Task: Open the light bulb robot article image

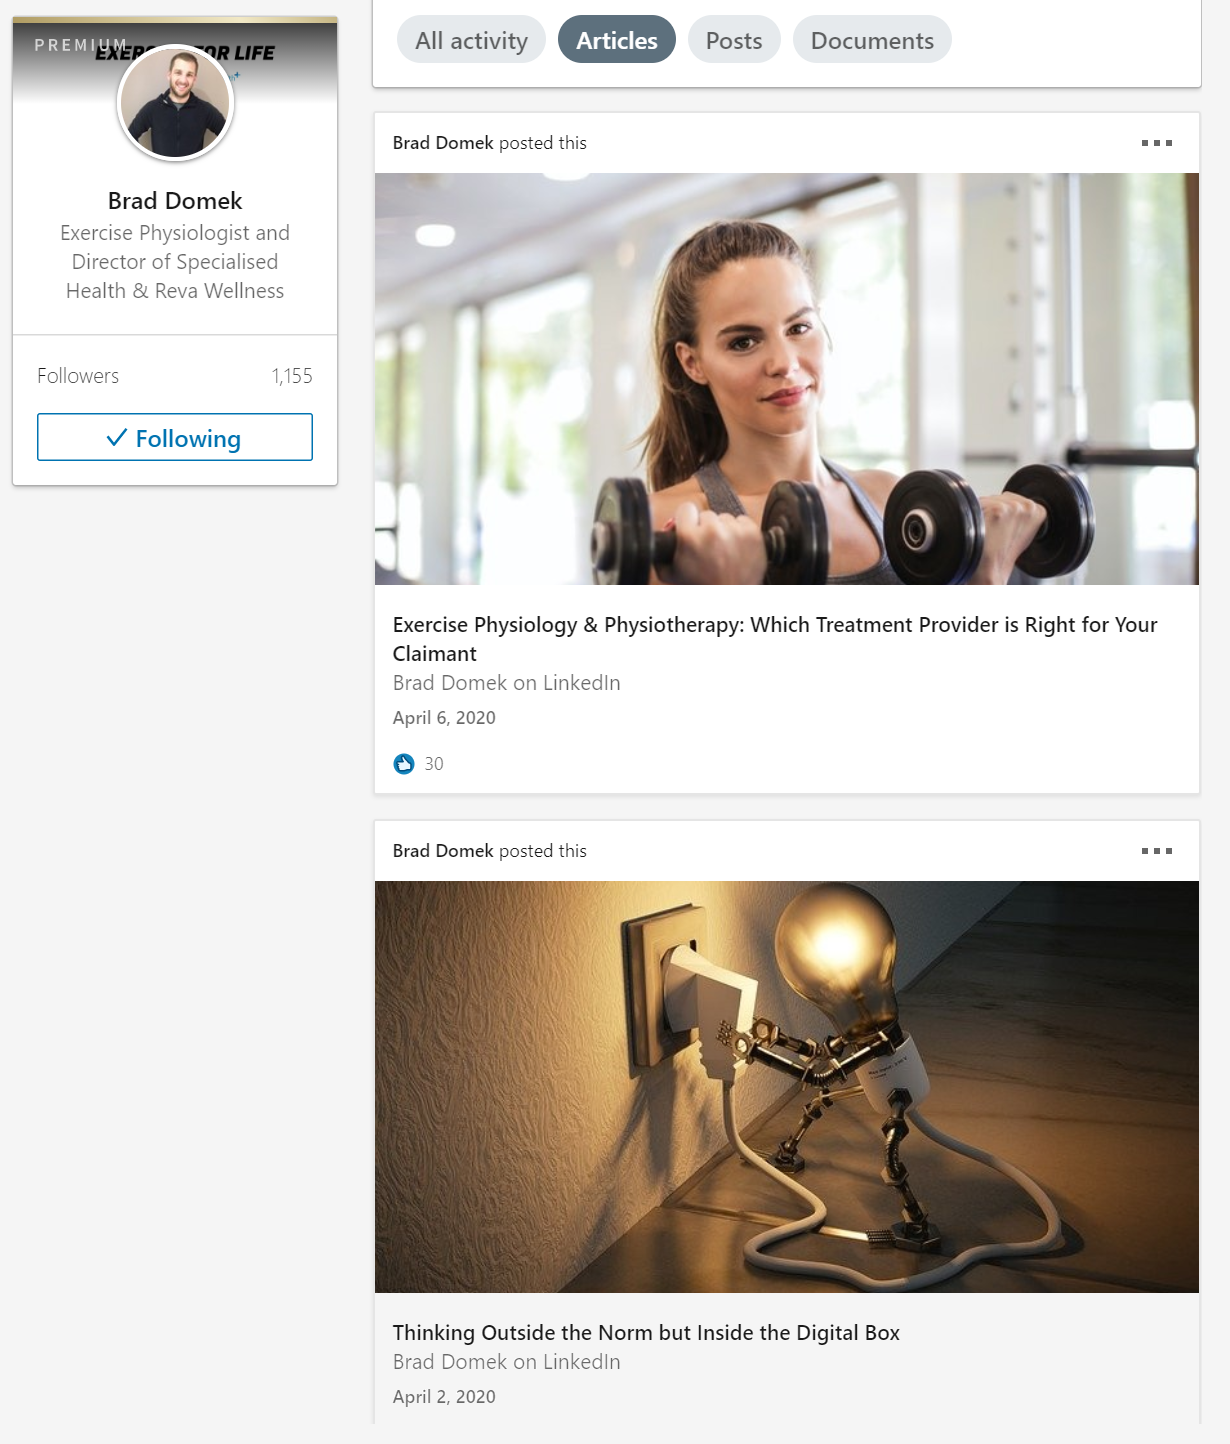Action: (x=787, y=1087)
